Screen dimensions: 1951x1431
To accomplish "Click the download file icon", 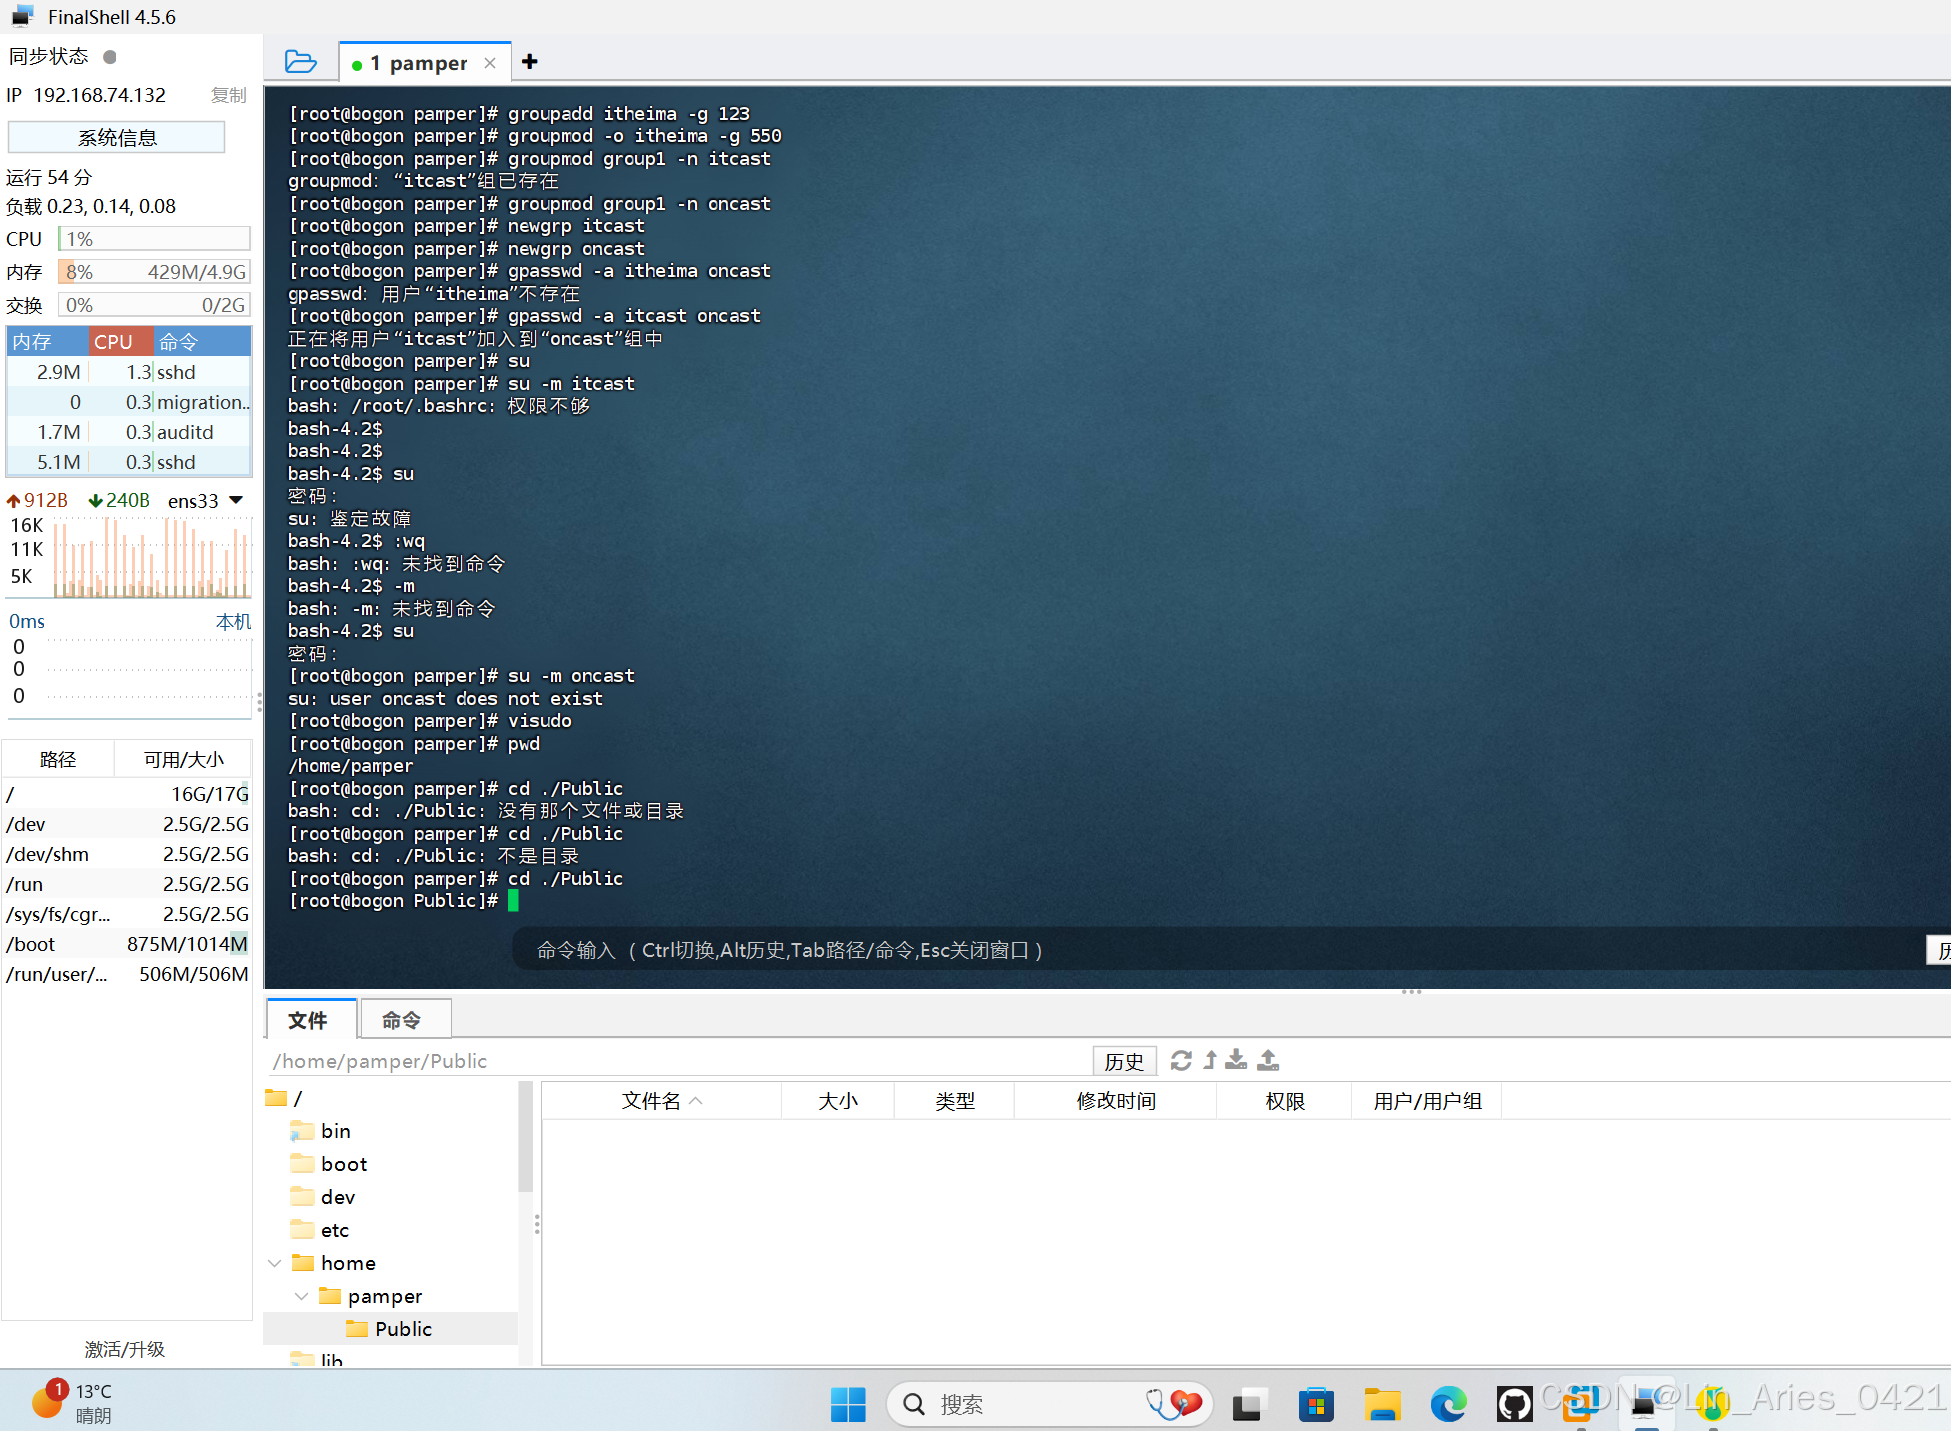I will coord(1237,1060).
